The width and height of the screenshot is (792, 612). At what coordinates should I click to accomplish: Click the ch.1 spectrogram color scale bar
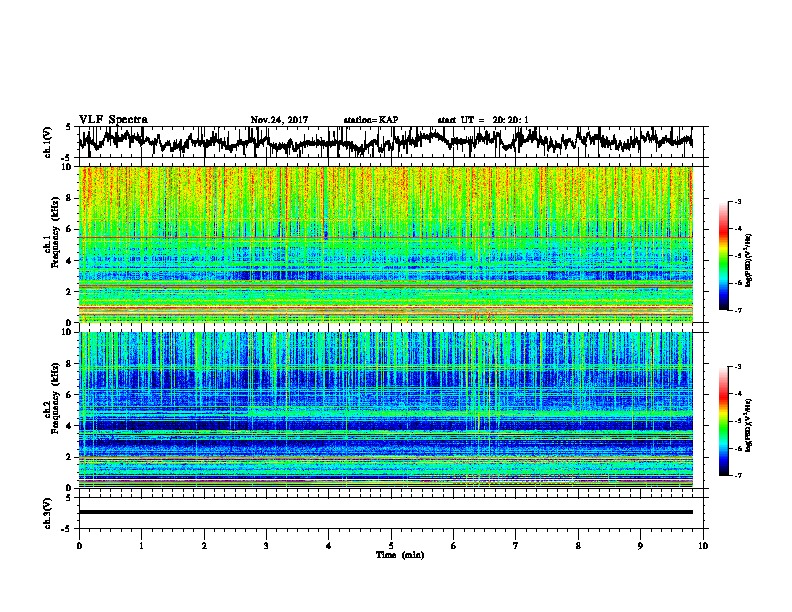tap(724, 256)
